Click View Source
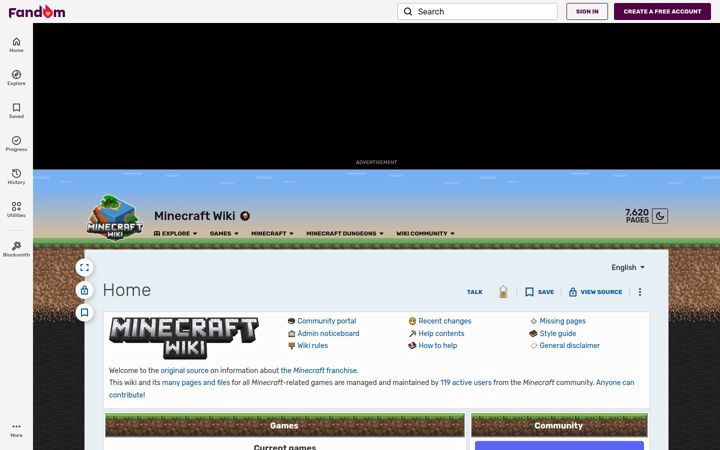The image size is (720, 450). [596, 292]
